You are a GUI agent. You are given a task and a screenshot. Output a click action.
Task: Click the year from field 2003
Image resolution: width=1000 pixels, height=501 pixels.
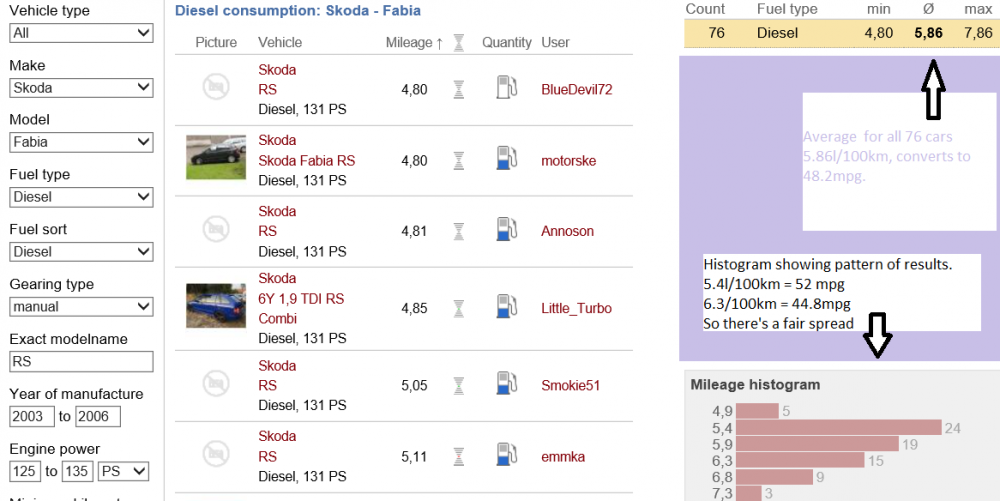click(33, 417)
